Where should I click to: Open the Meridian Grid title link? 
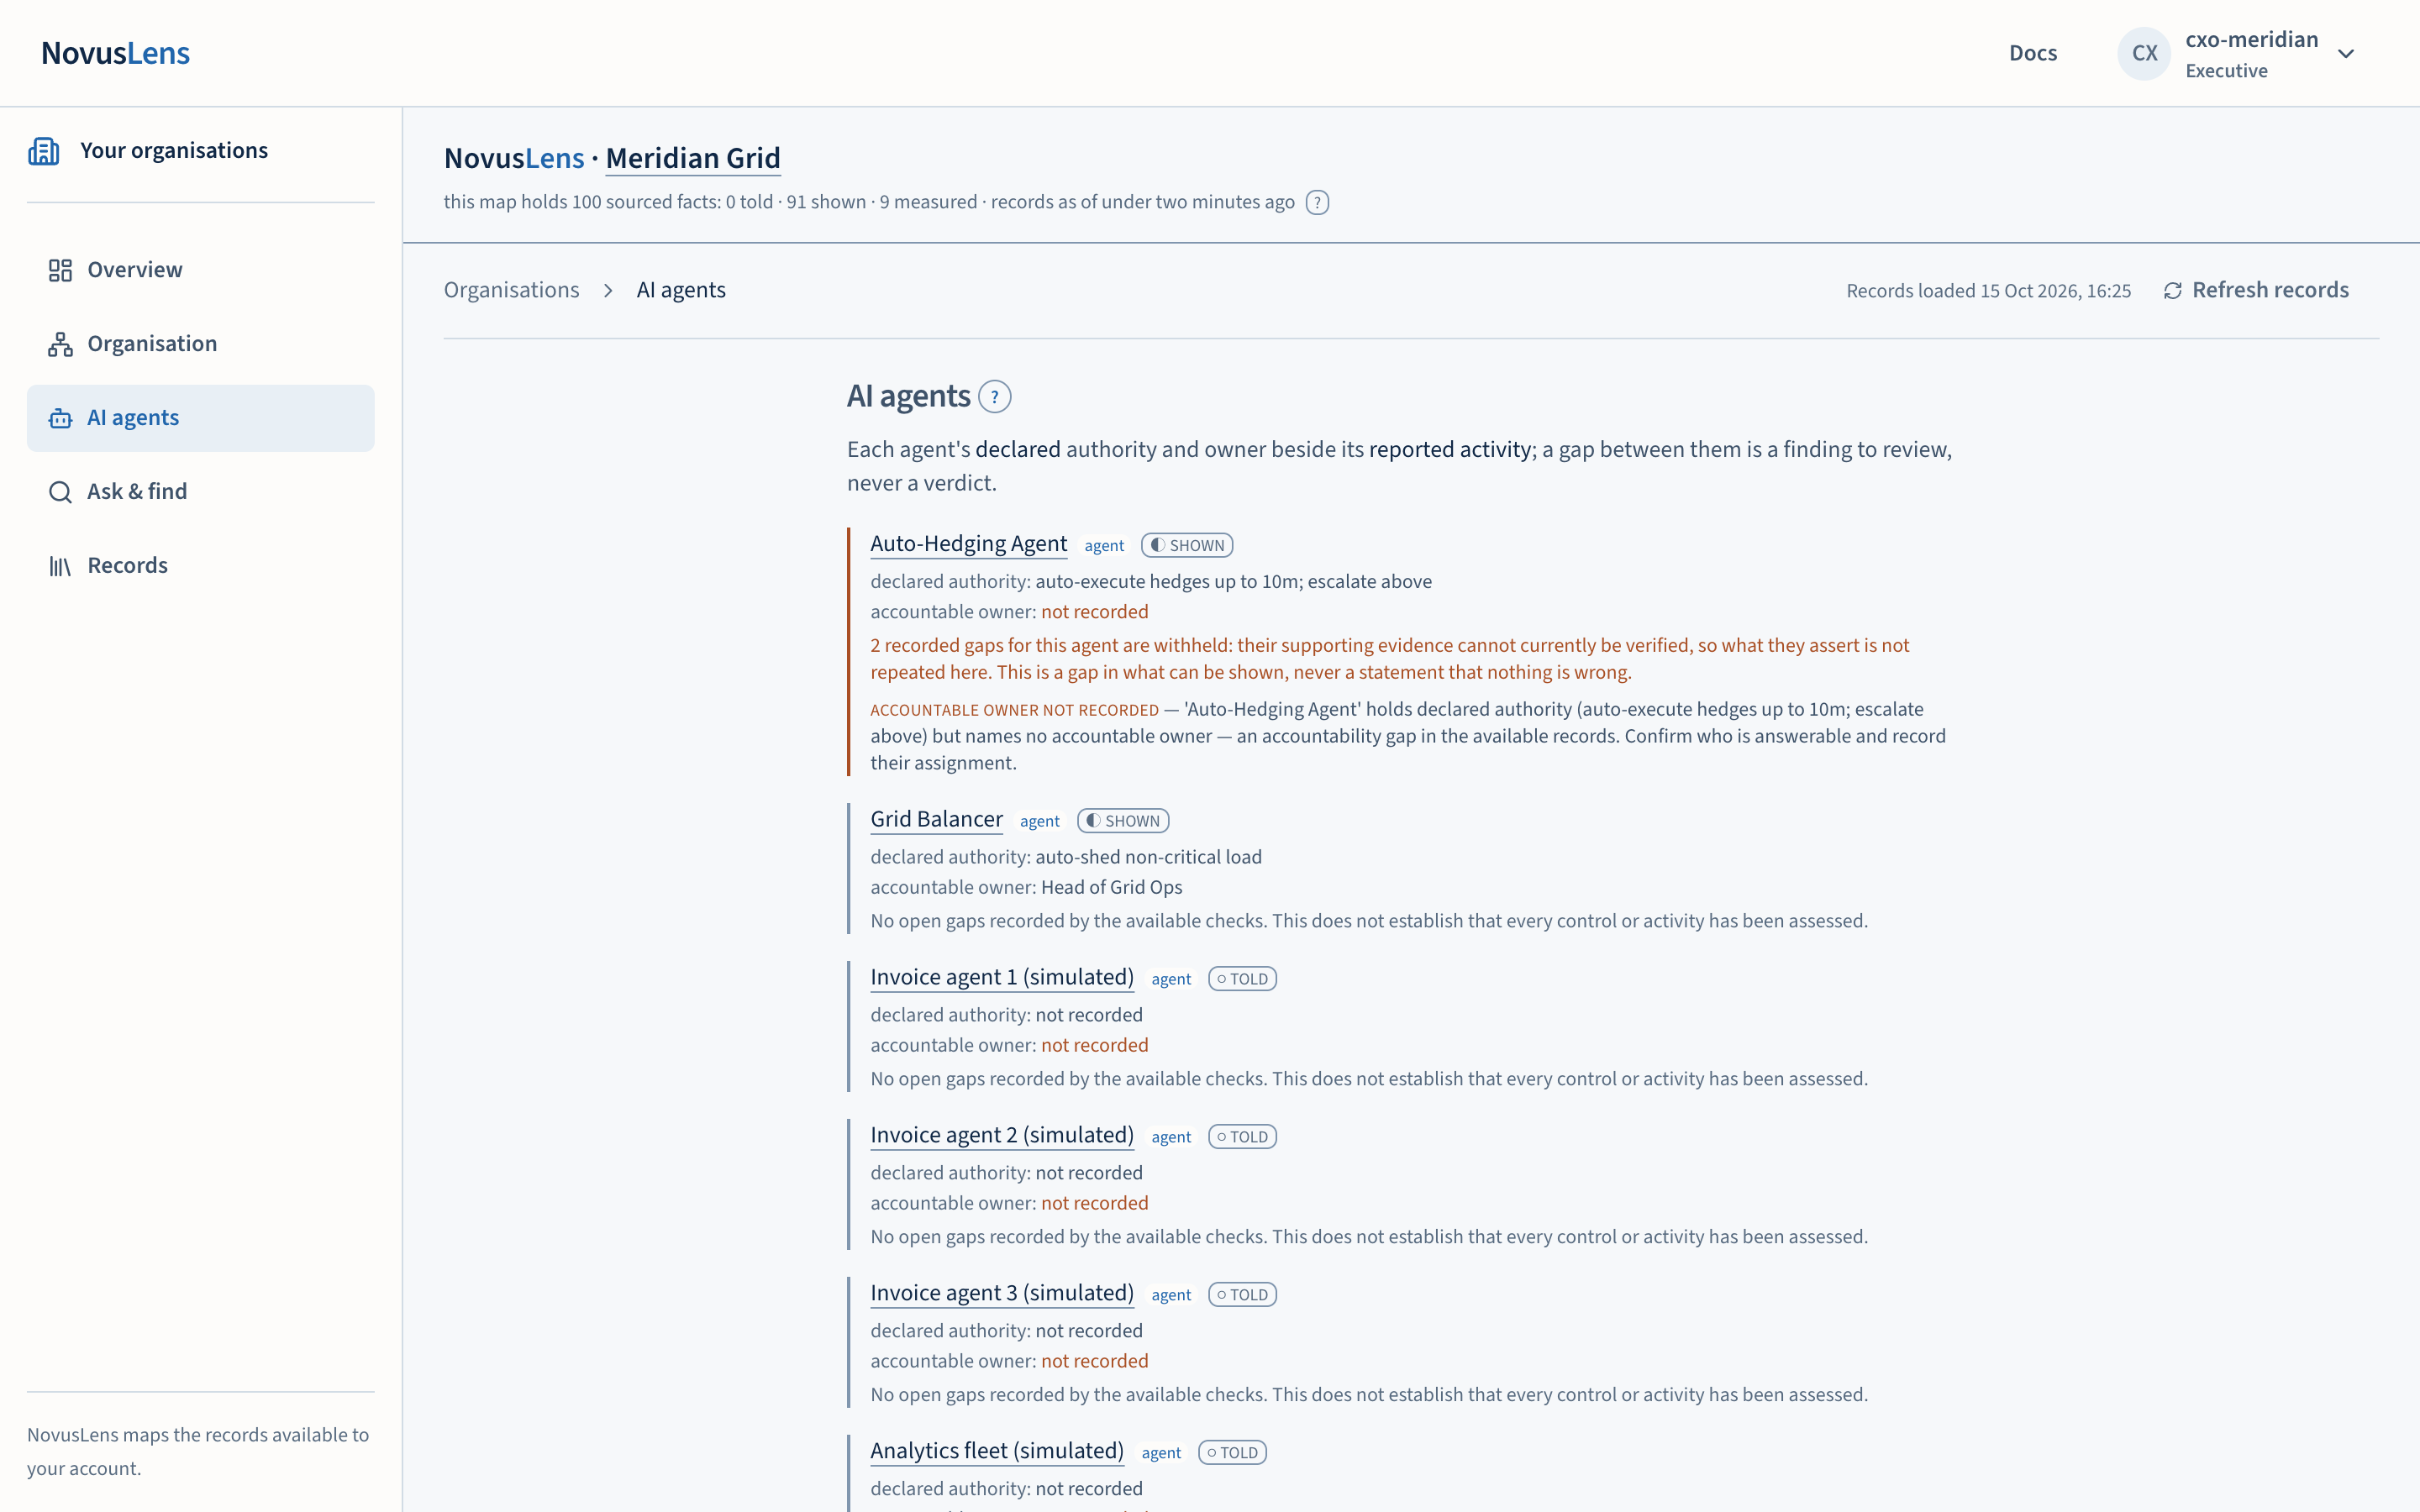693,158
